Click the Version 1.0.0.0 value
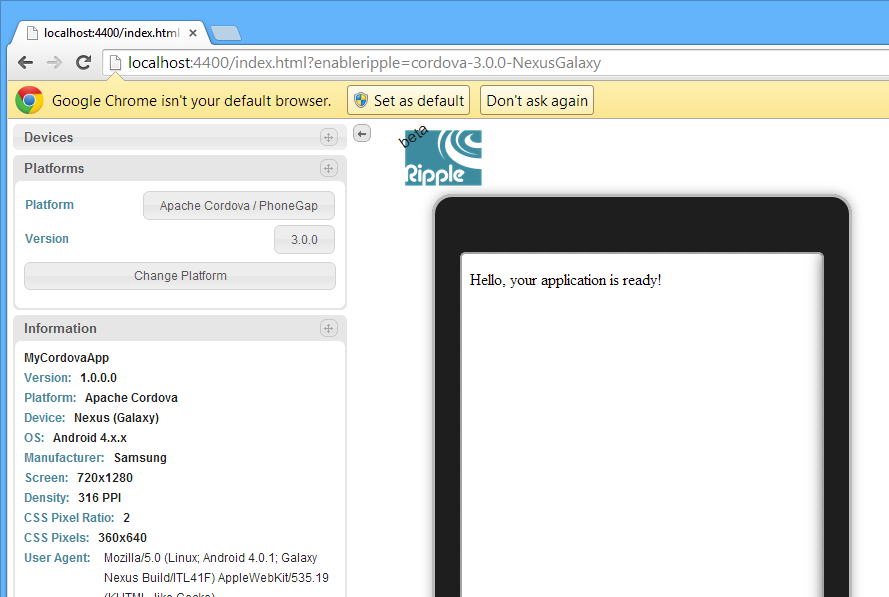Viewport: 889px width, 597px height. coord(98,378)
